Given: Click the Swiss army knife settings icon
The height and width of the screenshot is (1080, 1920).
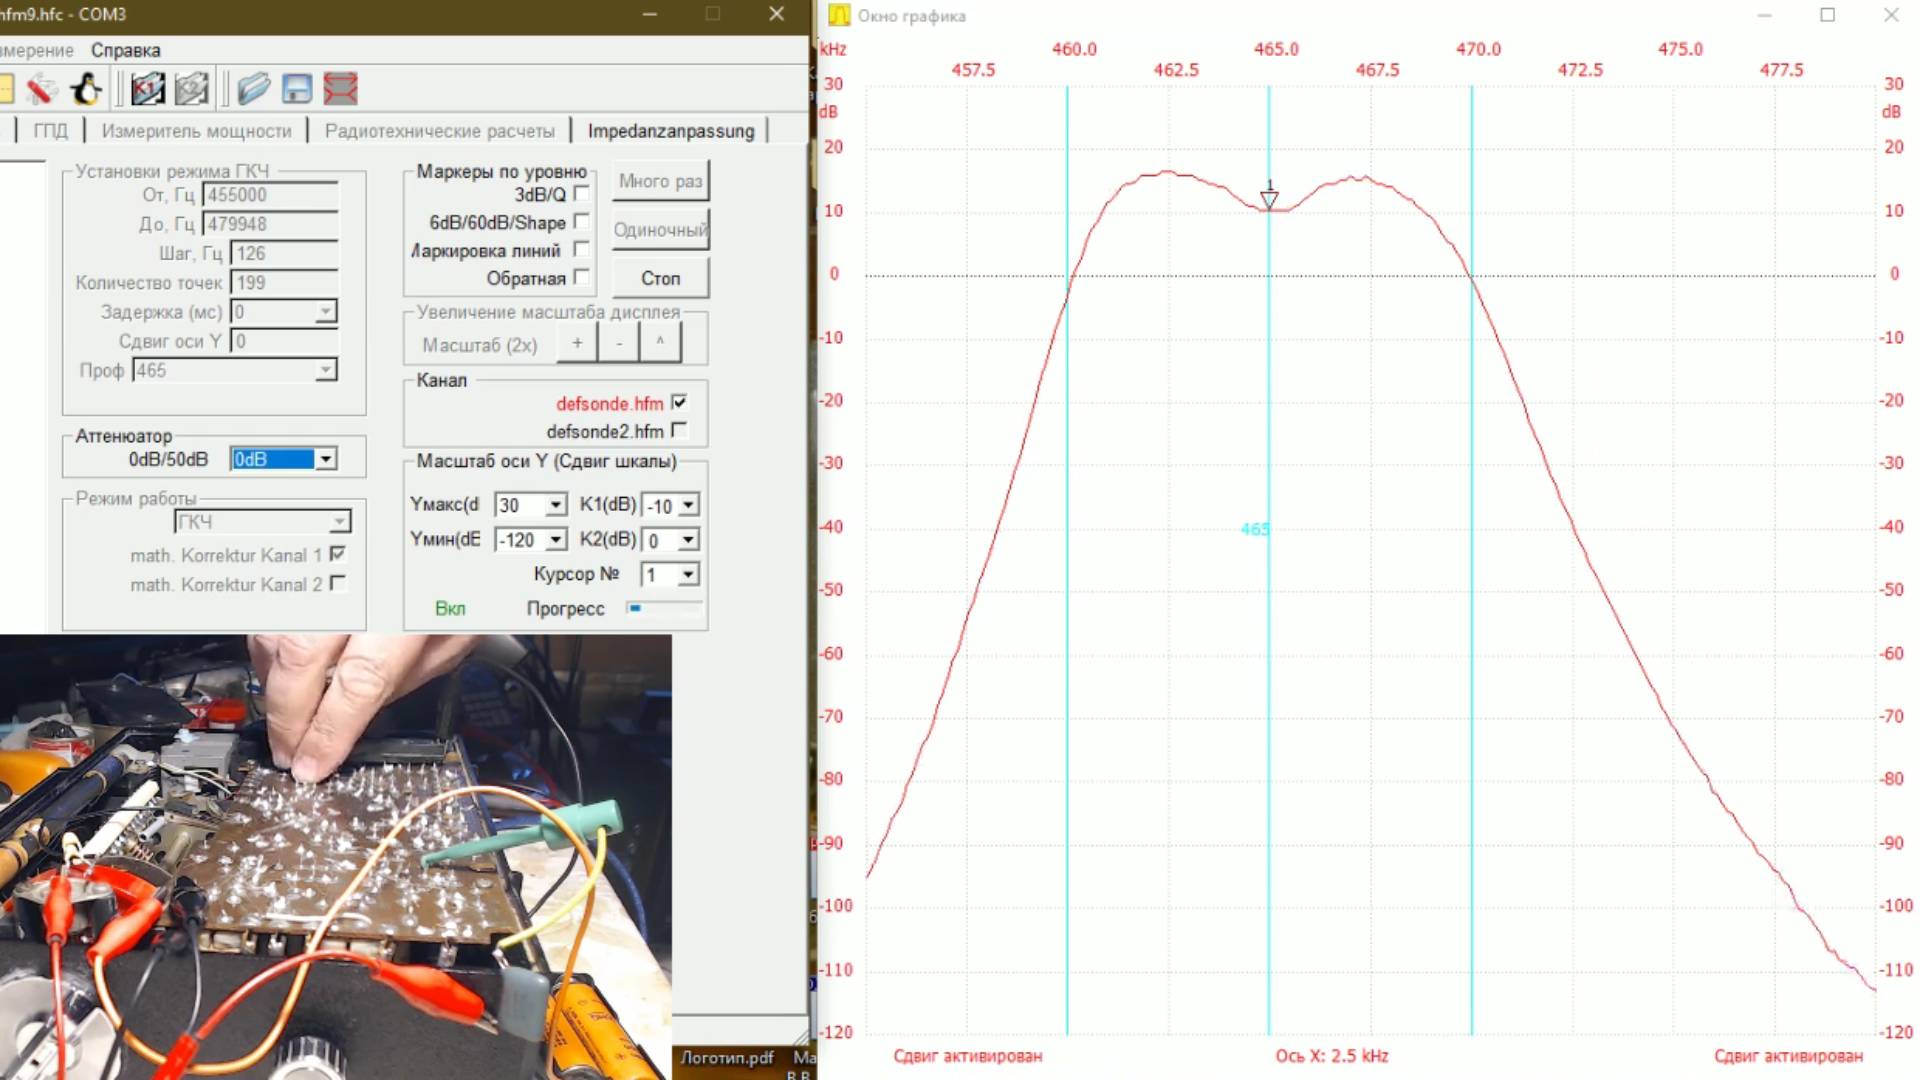Looking at the screenshot, I should click(x=41, y=90).
